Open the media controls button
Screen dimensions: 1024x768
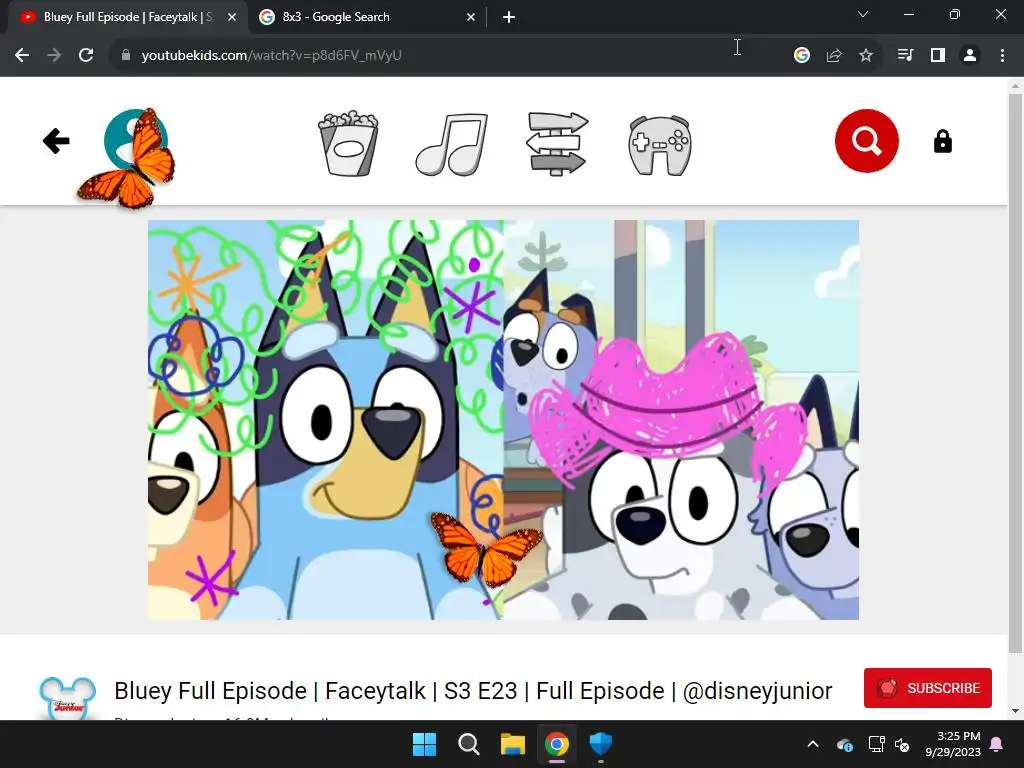click(x=905, y=56)
